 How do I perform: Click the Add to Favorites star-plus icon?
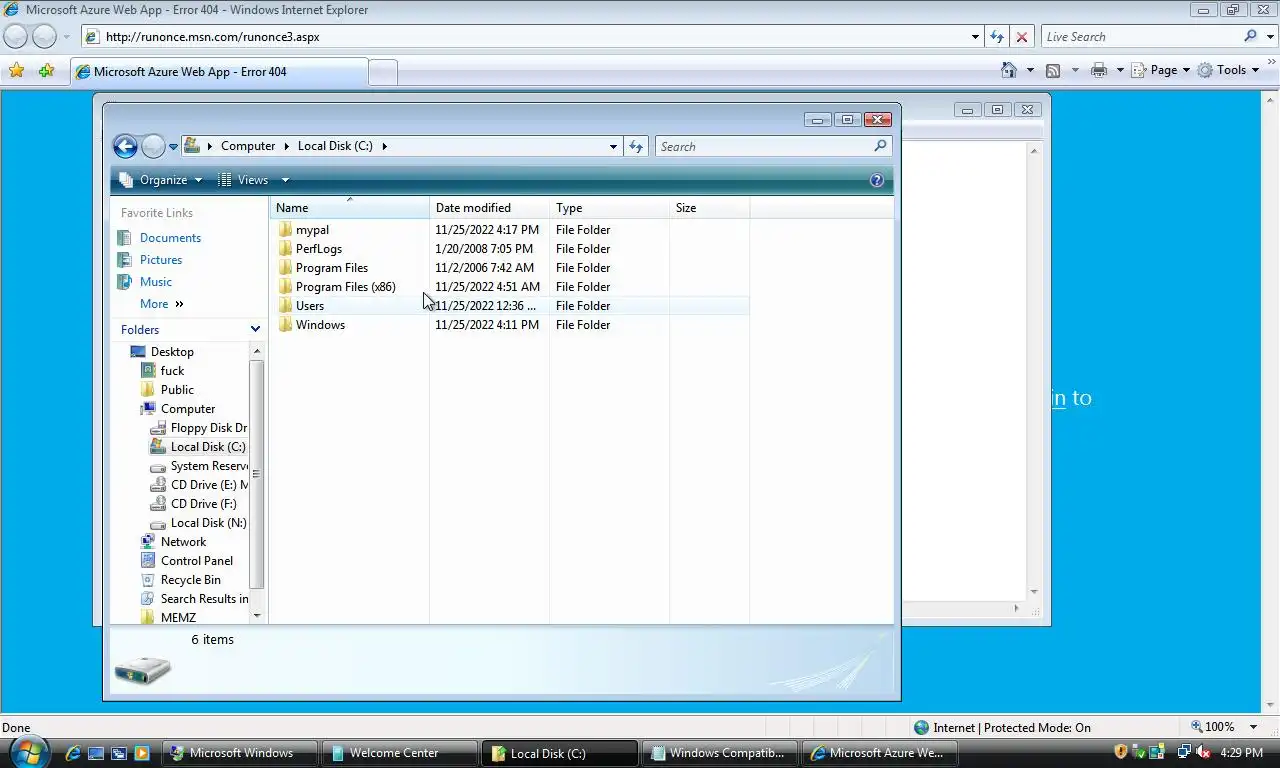46,71
